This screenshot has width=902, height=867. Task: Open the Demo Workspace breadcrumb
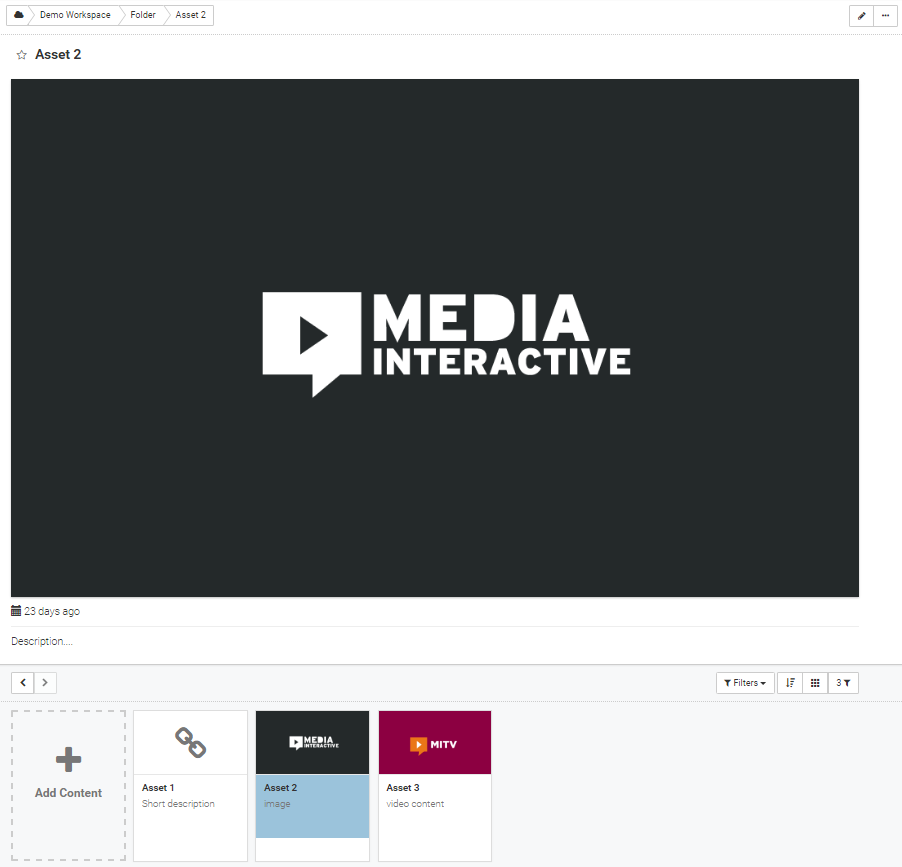[x=75, y=15]
